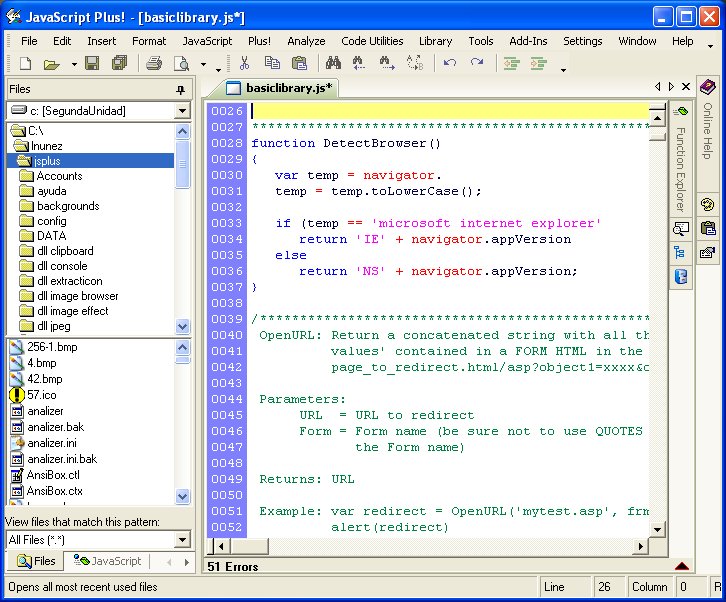Pin the Files panel with the pushpin
Screen dimensions: 726x602
181,89
